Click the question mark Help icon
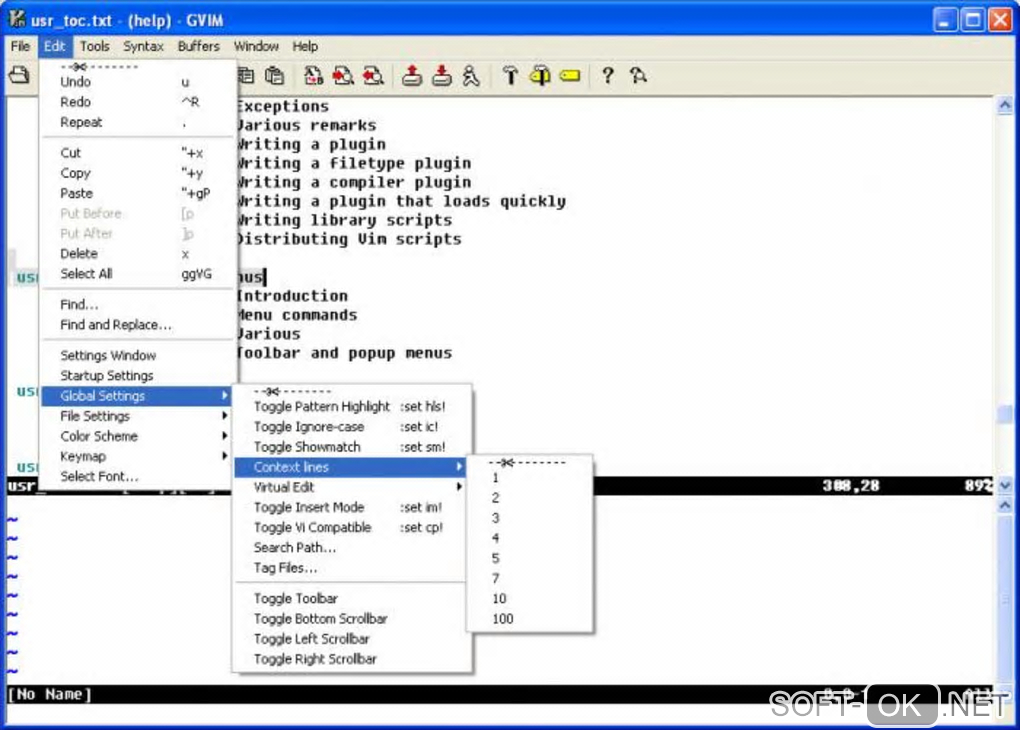The image size is (1020, 730). click(608, 76)
